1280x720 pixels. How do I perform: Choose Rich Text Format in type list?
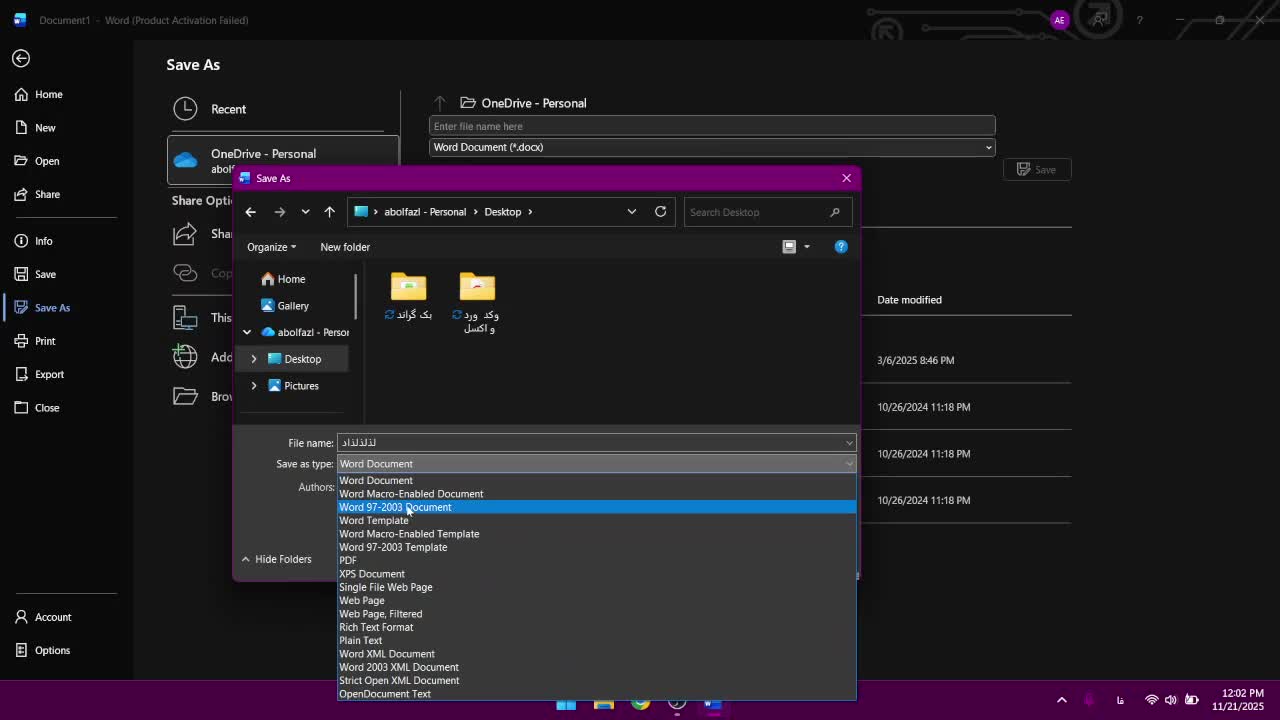coord(376,627)
